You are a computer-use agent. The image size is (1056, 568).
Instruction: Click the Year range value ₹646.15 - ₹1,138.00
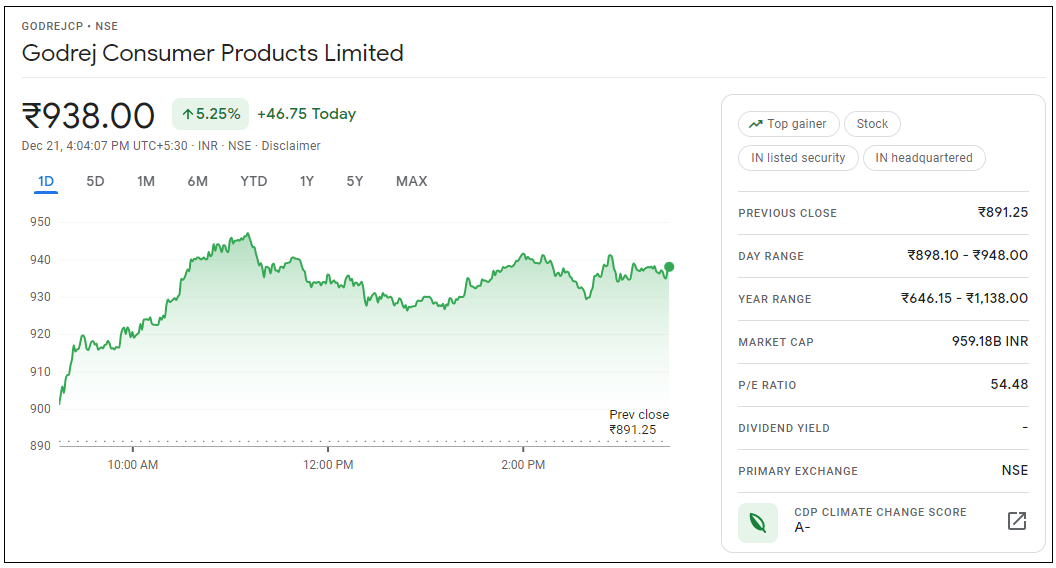pyautogui.click(x=964, y=298)
